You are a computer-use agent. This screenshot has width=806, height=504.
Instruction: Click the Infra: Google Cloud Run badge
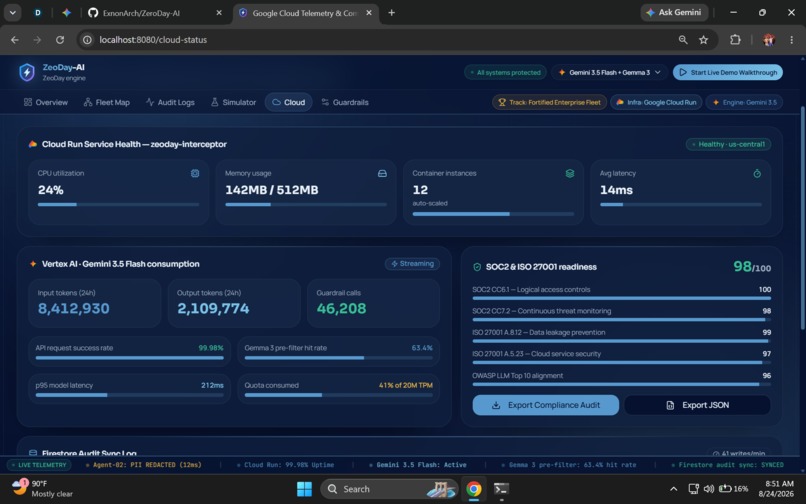[x=656, y=102]
